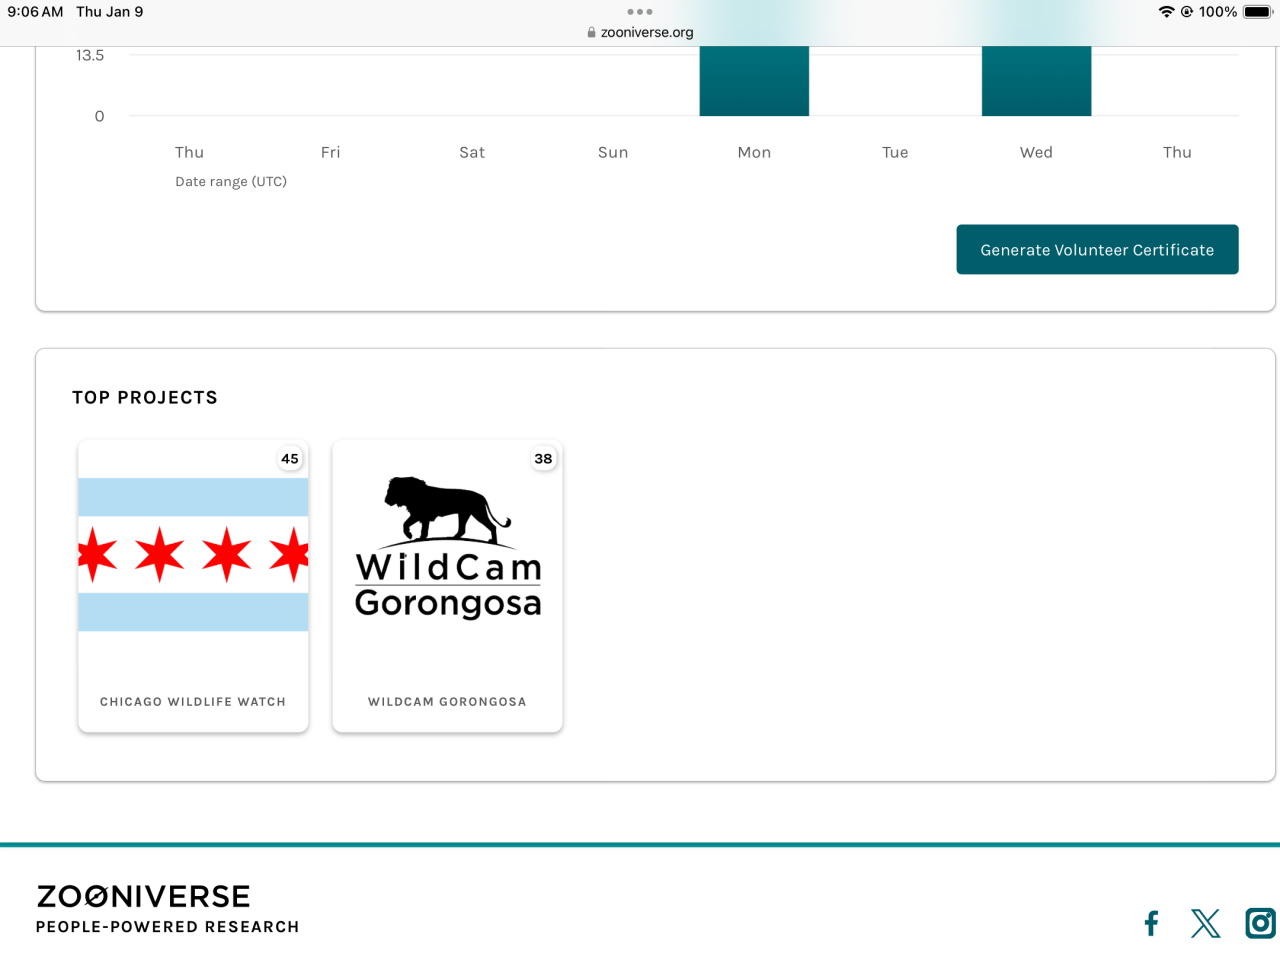The width and height of the screenshot is (1280, 960).
Task: Click PEOPLE-POWERED RESEARCH tagline
Action: [x=168, y=927]
